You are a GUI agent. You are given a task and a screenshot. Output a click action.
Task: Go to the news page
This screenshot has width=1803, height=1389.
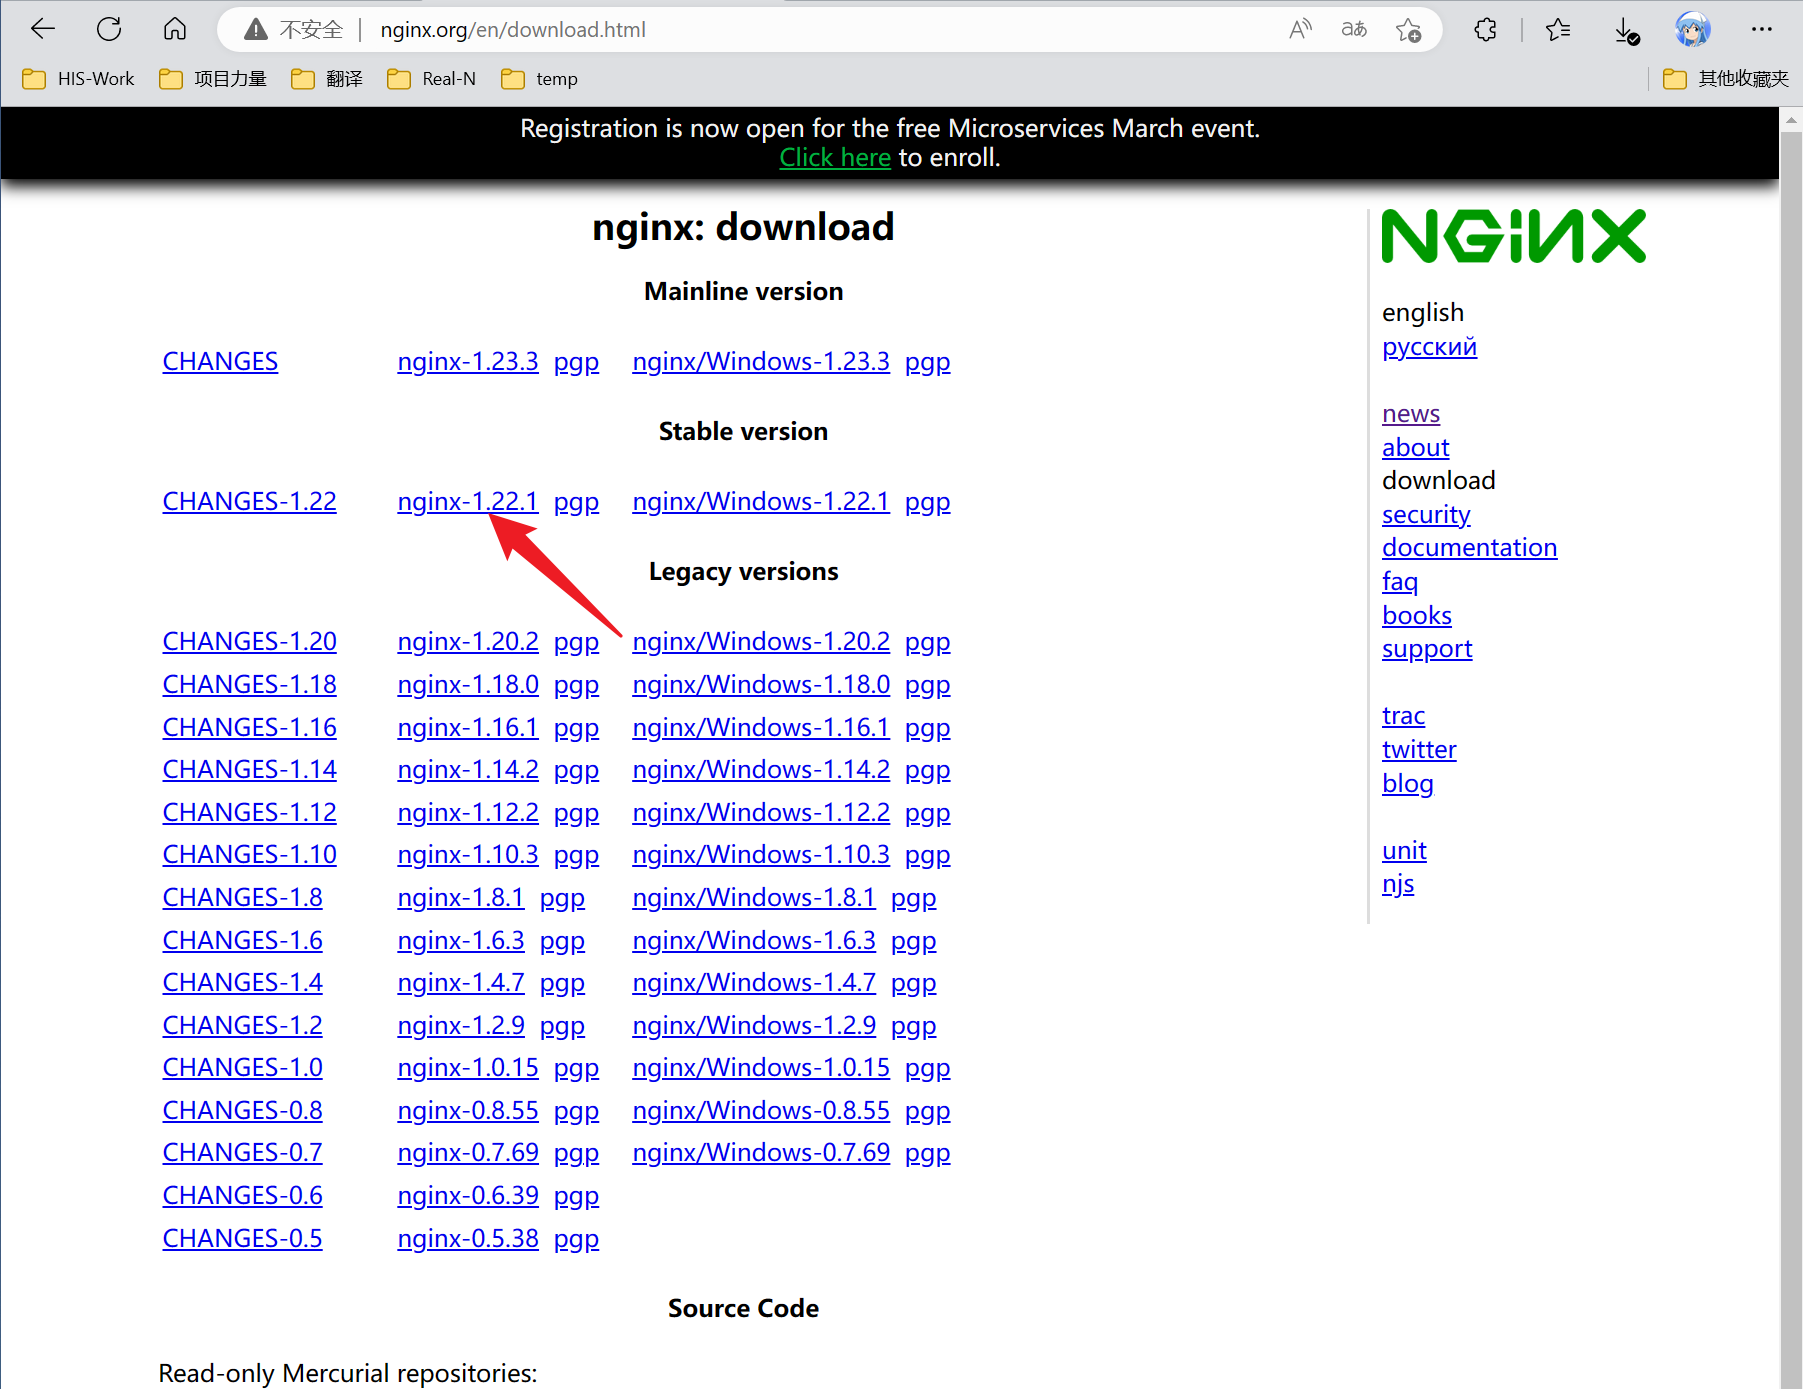[x=1411, y=414]
